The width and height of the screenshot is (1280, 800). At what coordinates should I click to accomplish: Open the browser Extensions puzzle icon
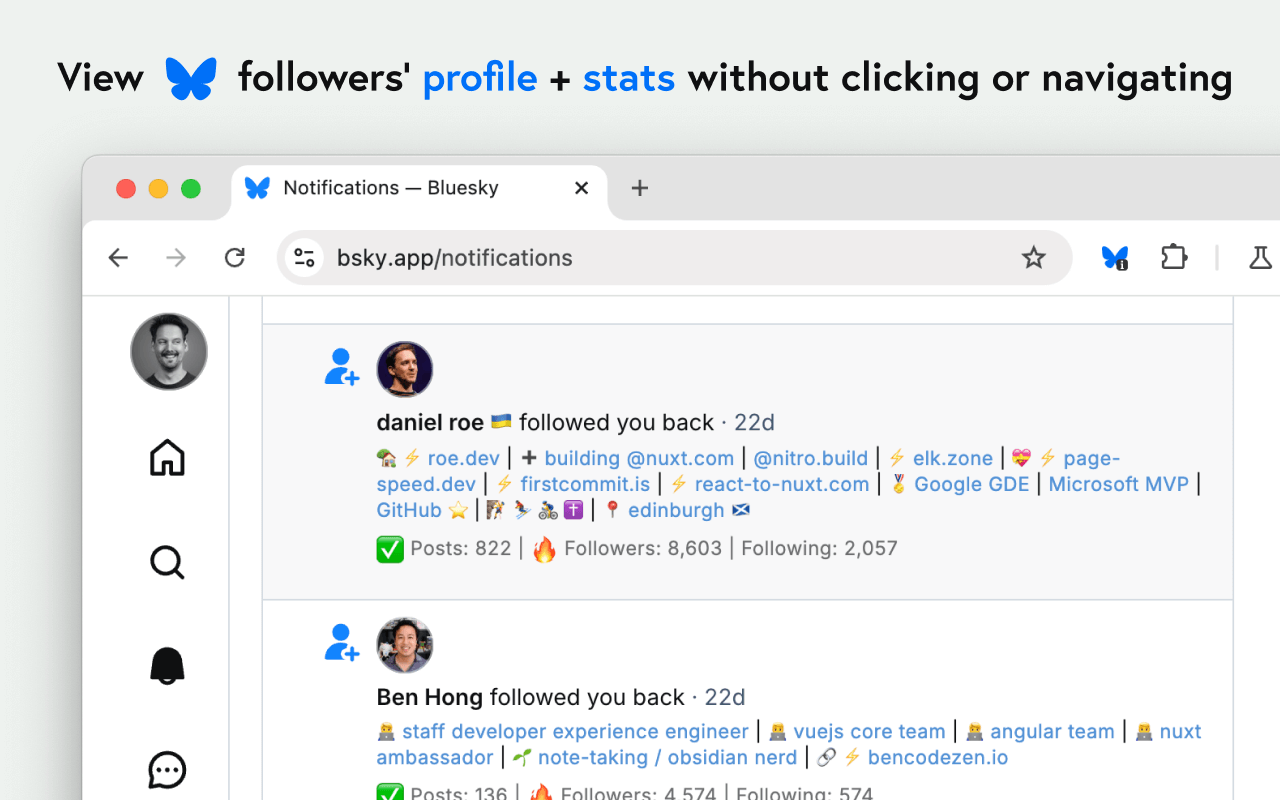[1174, 258]
